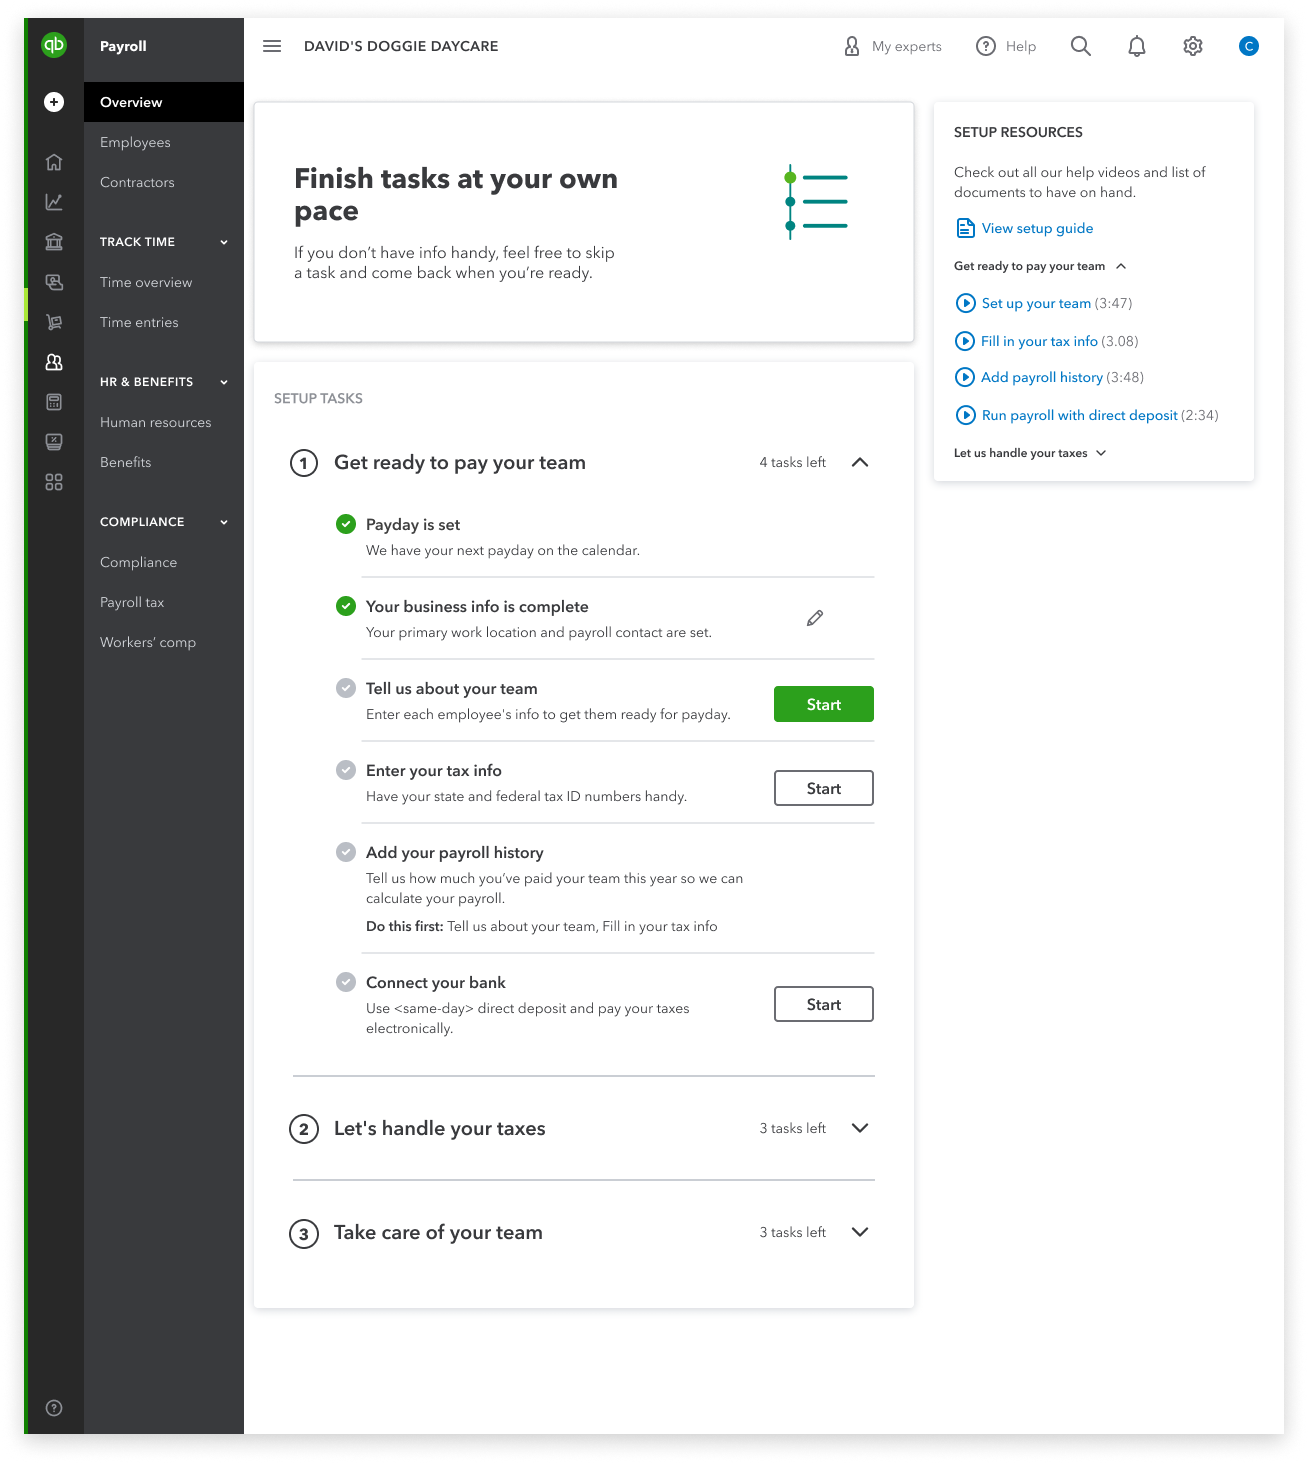
Task: Open the Home house icon in left rail
Action: point(54,162)
